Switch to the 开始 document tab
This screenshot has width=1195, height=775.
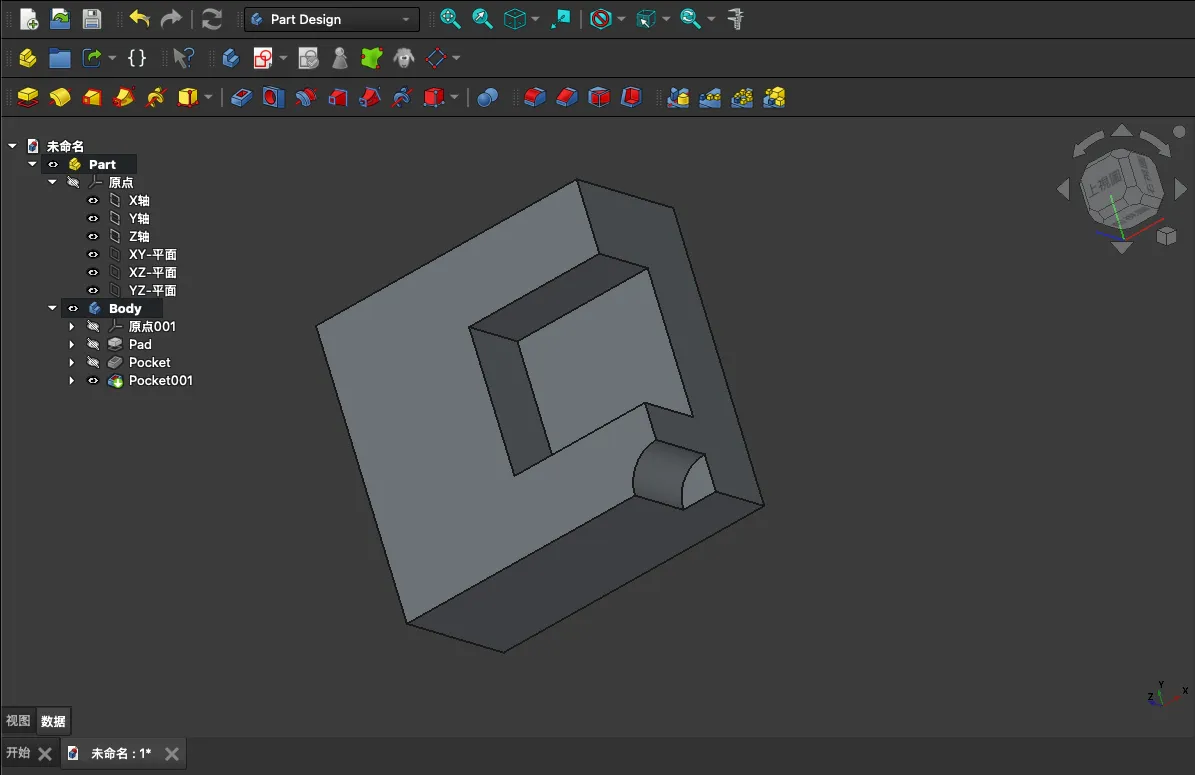click(18, 753)
